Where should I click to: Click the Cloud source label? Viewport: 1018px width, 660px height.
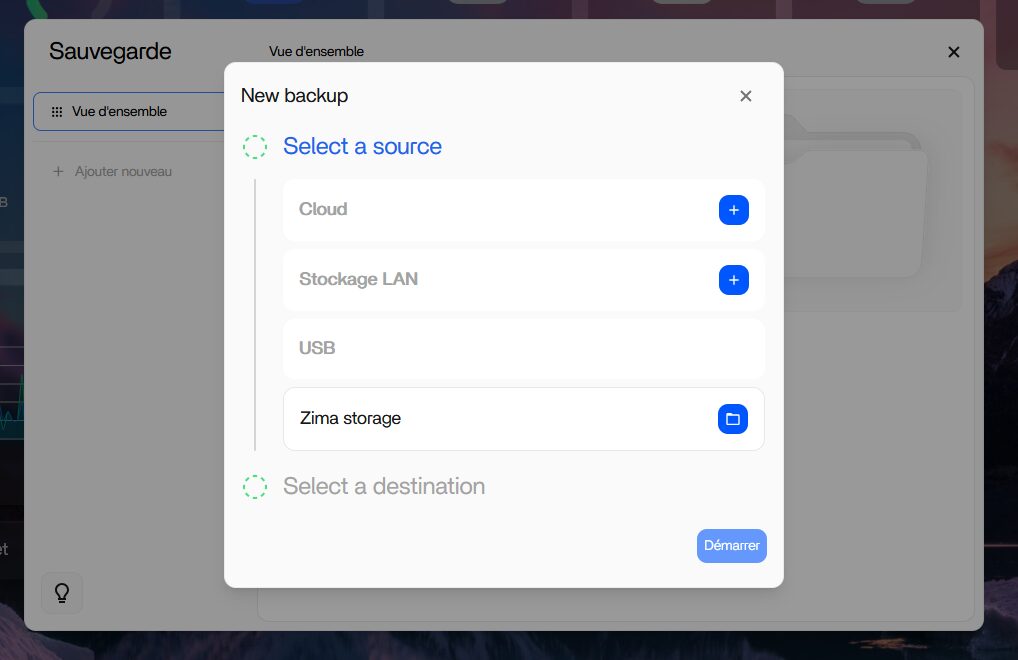323,210
